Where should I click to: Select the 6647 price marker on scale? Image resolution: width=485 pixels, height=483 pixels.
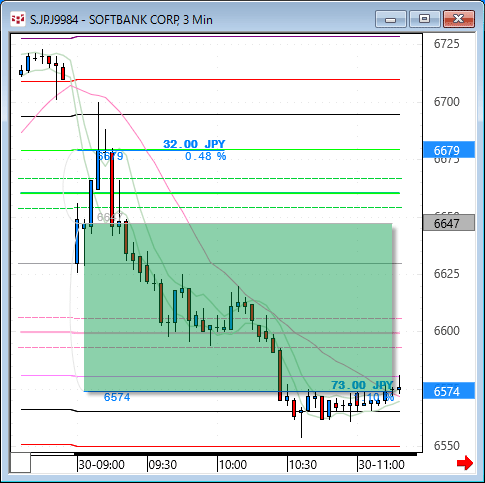pos(449,223)
